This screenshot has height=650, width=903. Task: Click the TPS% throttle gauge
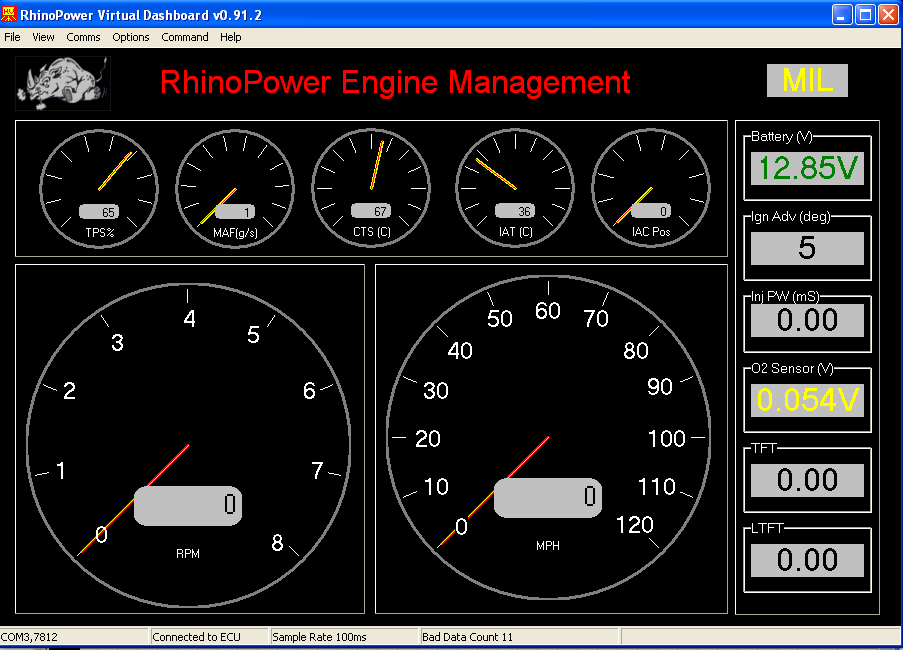[x=99, y=187]
